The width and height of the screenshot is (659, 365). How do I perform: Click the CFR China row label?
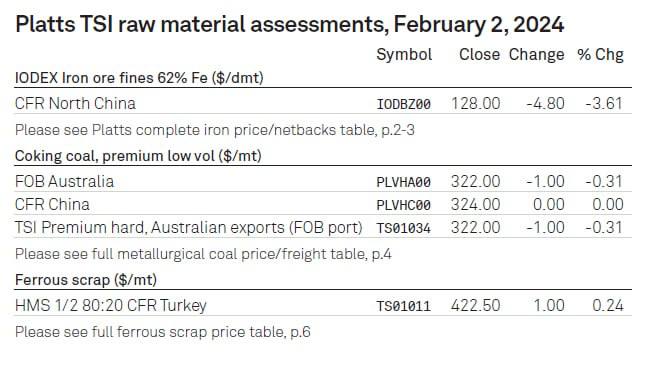tap(52, 205)
